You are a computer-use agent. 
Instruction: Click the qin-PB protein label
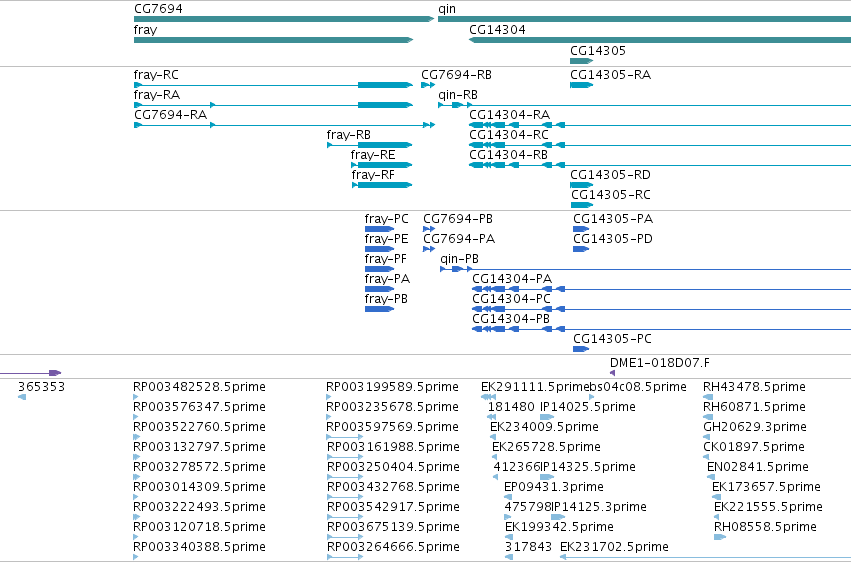(460, 259)
